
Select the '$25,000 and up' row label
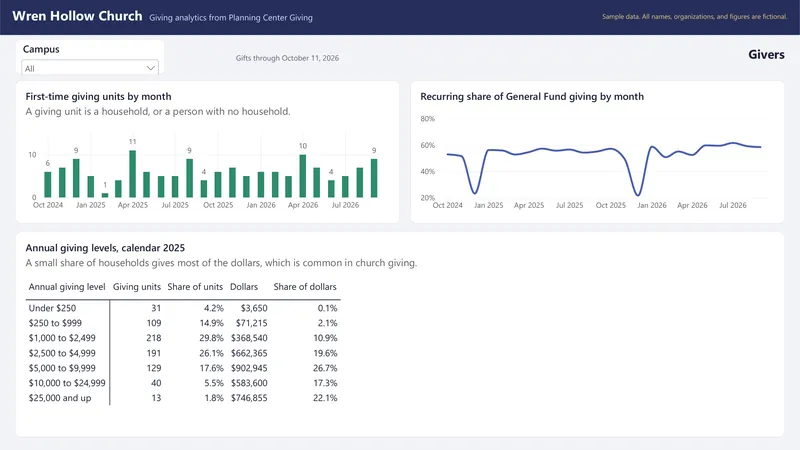coord(60,398)
